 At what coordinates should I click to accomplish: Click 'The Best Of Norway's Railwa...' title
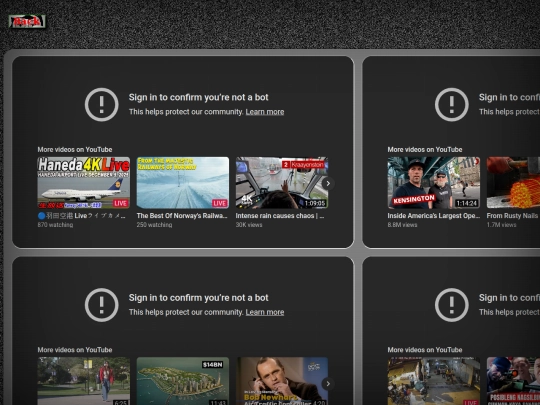(182, 216)
